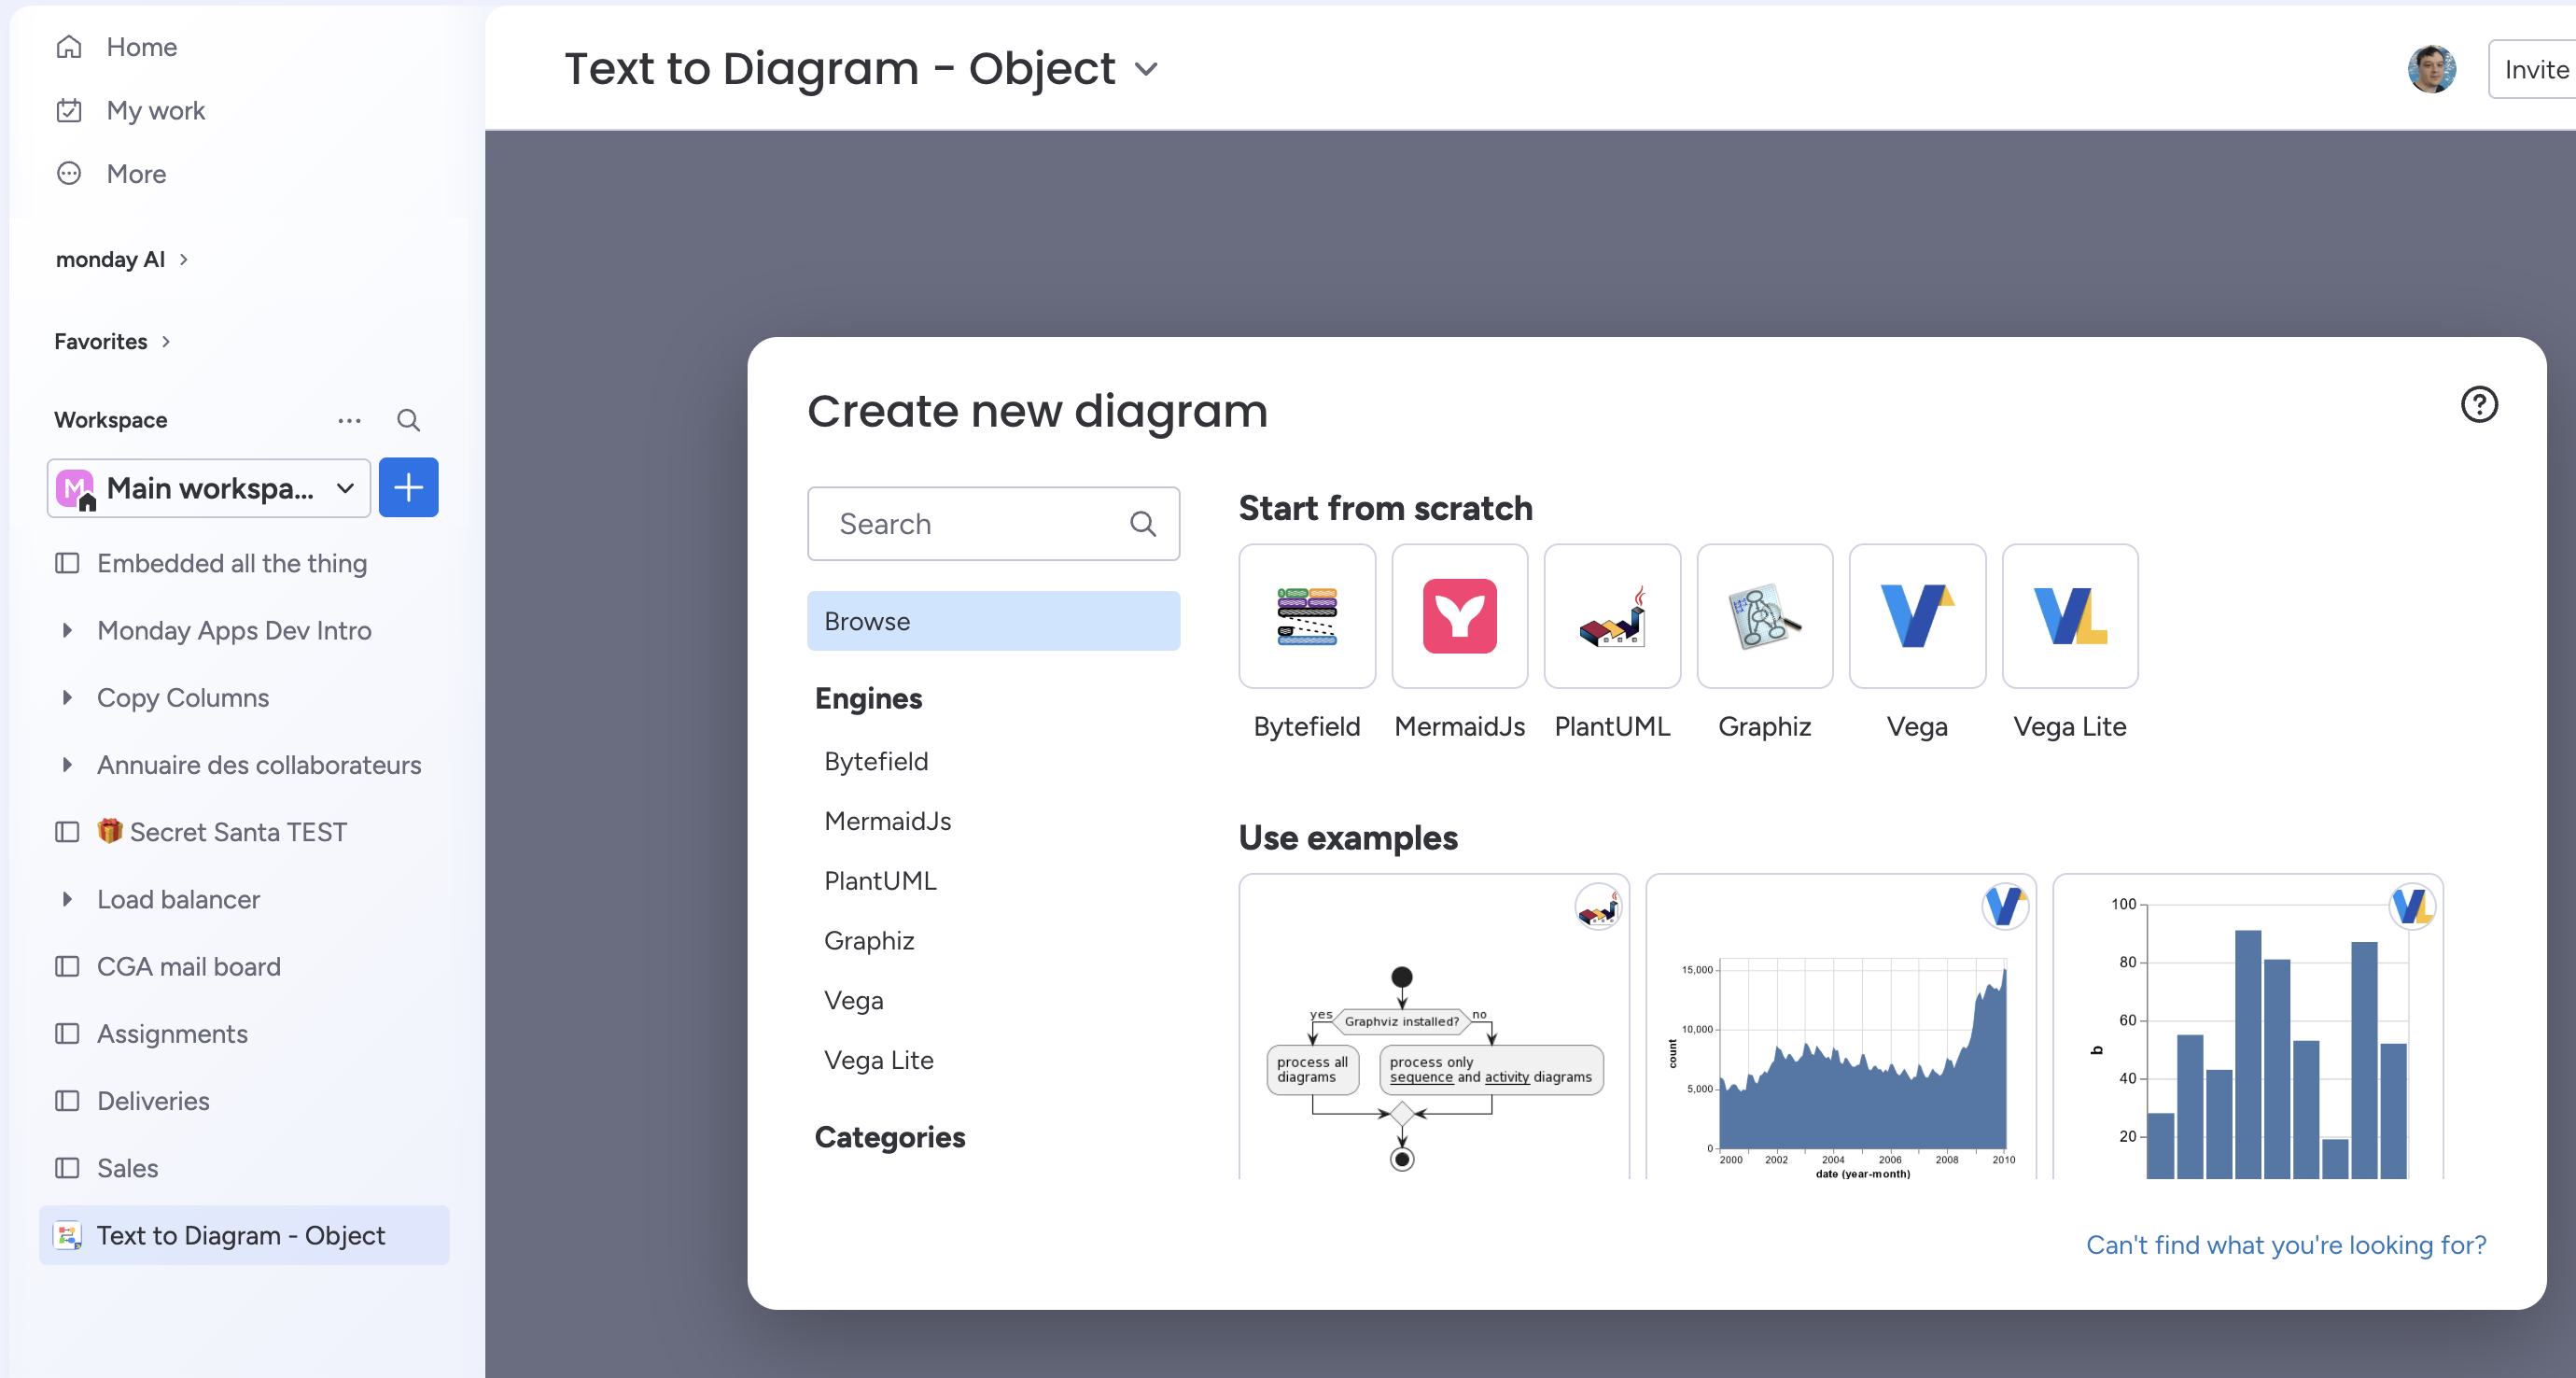The image size is (2576, 1378).
Task: Select the Vega engine tile
Action: (x=1917, y=616)
